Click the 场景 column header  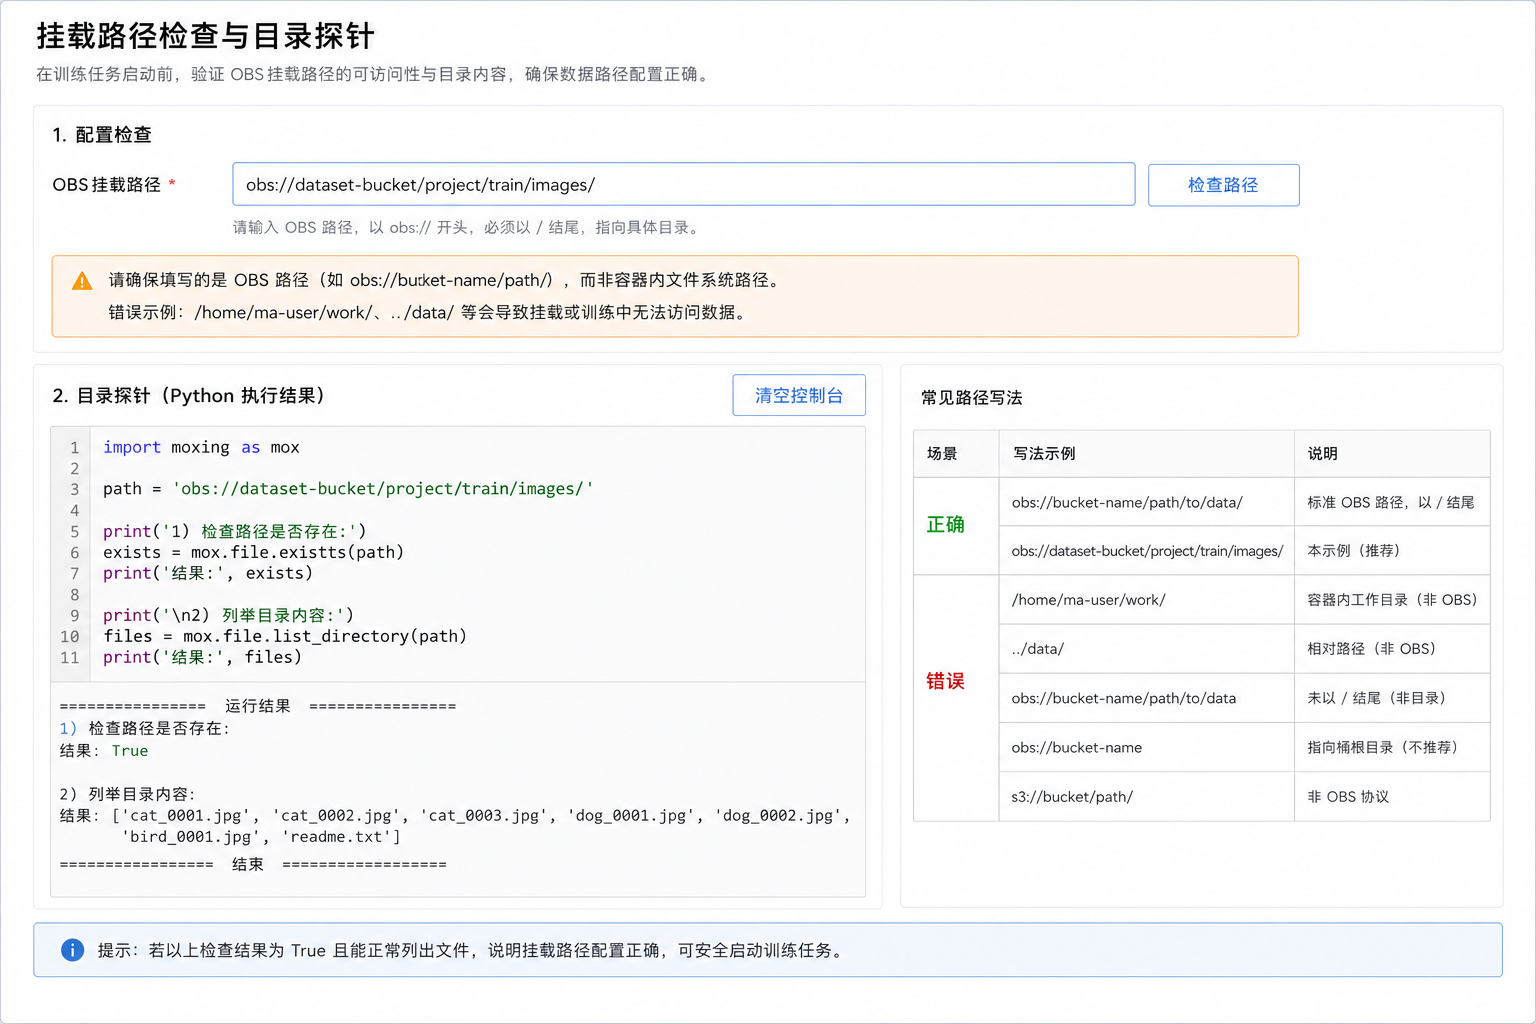point(956,454)
